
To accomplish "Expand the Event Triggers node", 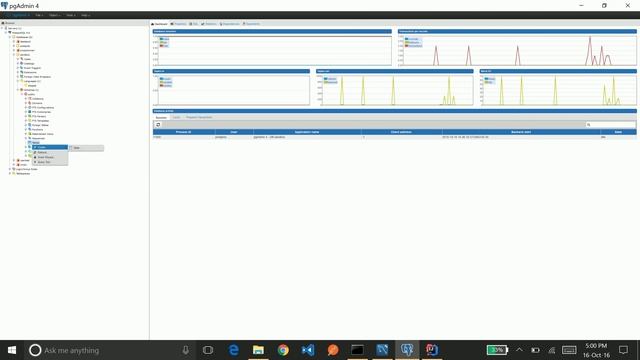I will [x=18, y=68].
